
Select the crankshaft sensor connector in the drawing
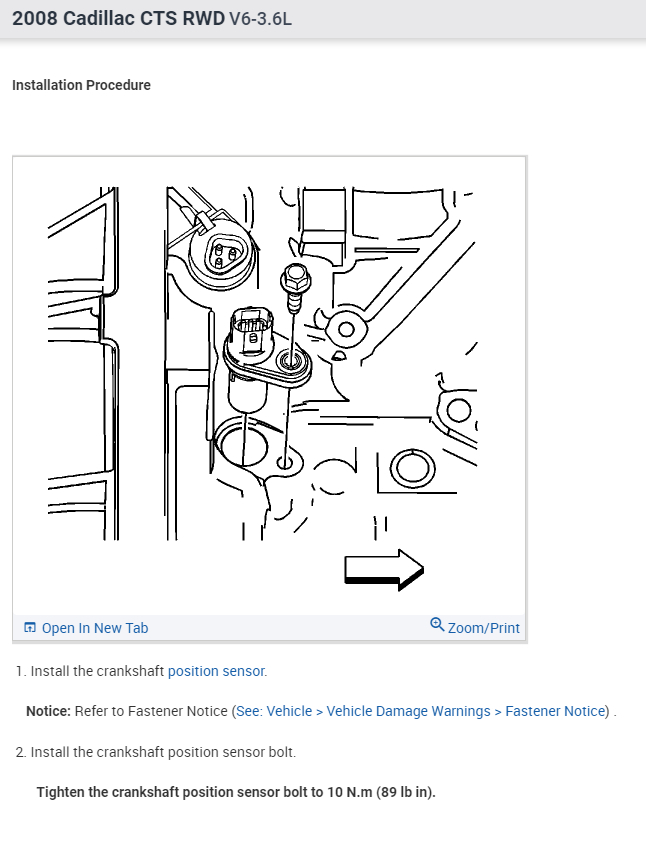tap(252, 330)
